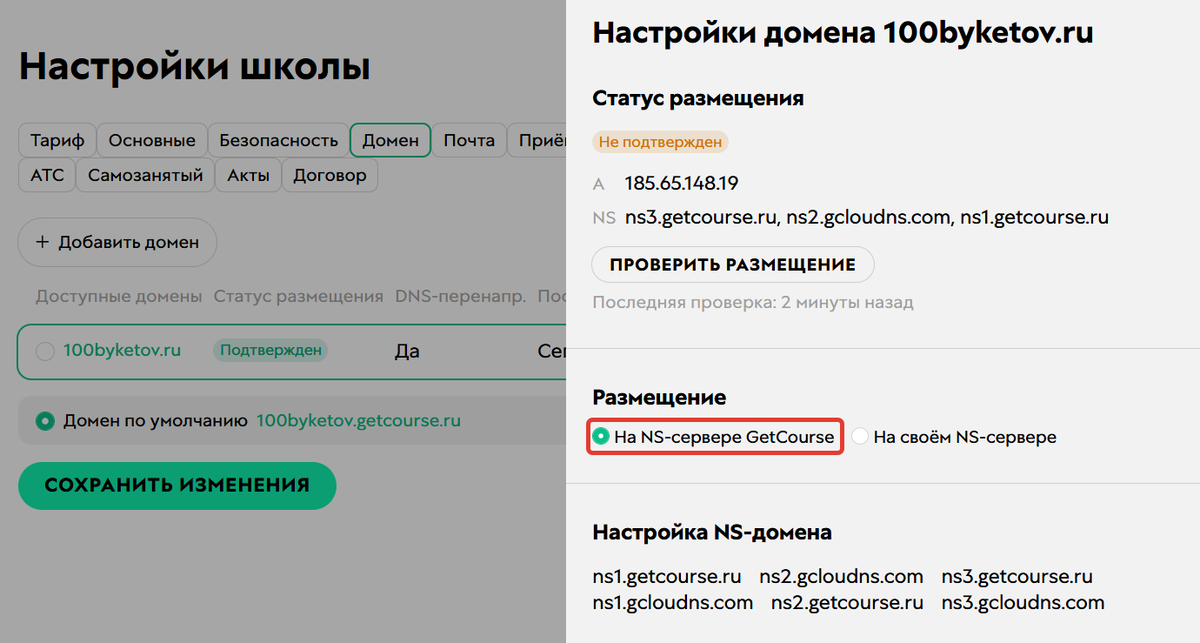Open the Акты tab
Screen dimensions: 1200x643
[248, 175]
